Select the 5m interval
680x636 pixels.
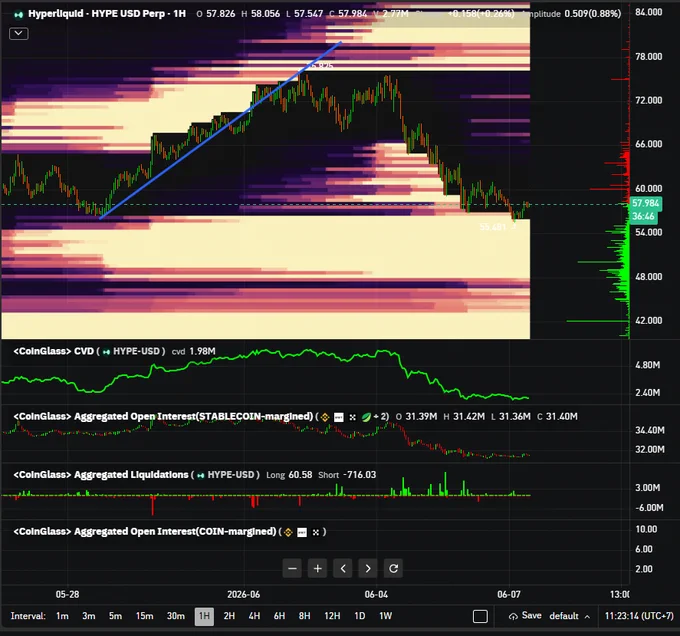coord(115,616)
